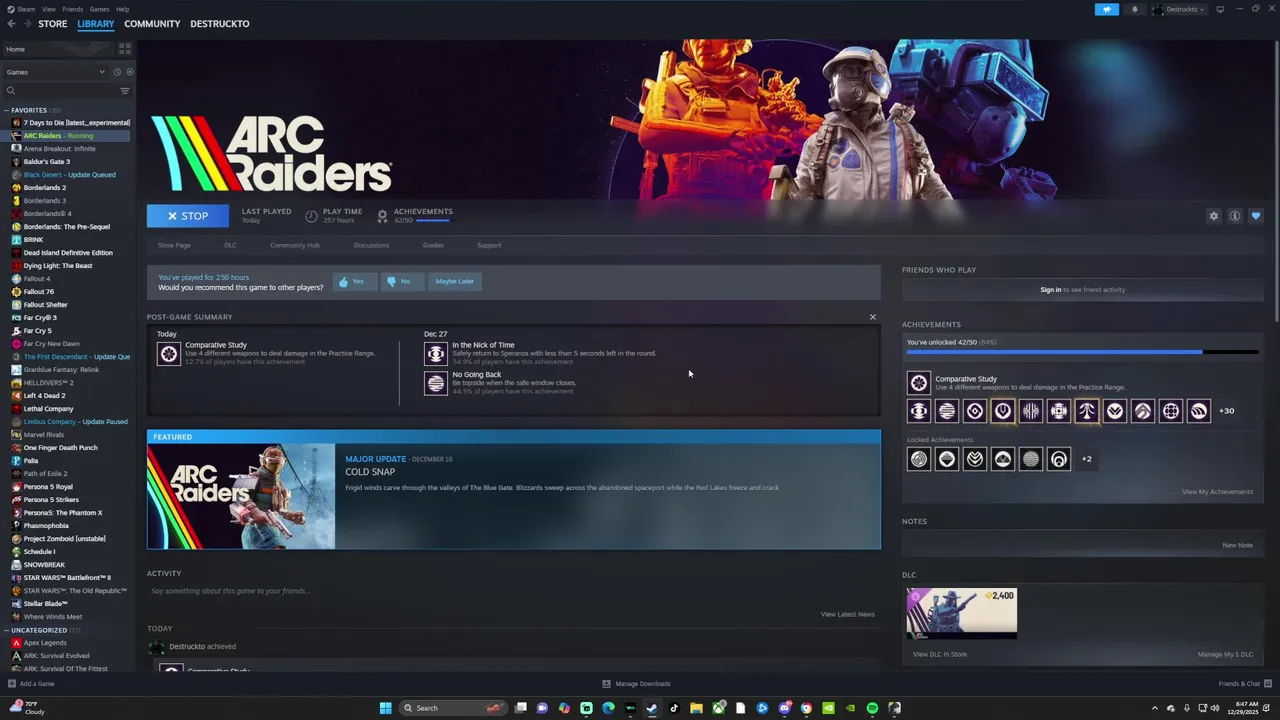
Task: Go back with the navigation arrow
Action: (x=12, y=24)
